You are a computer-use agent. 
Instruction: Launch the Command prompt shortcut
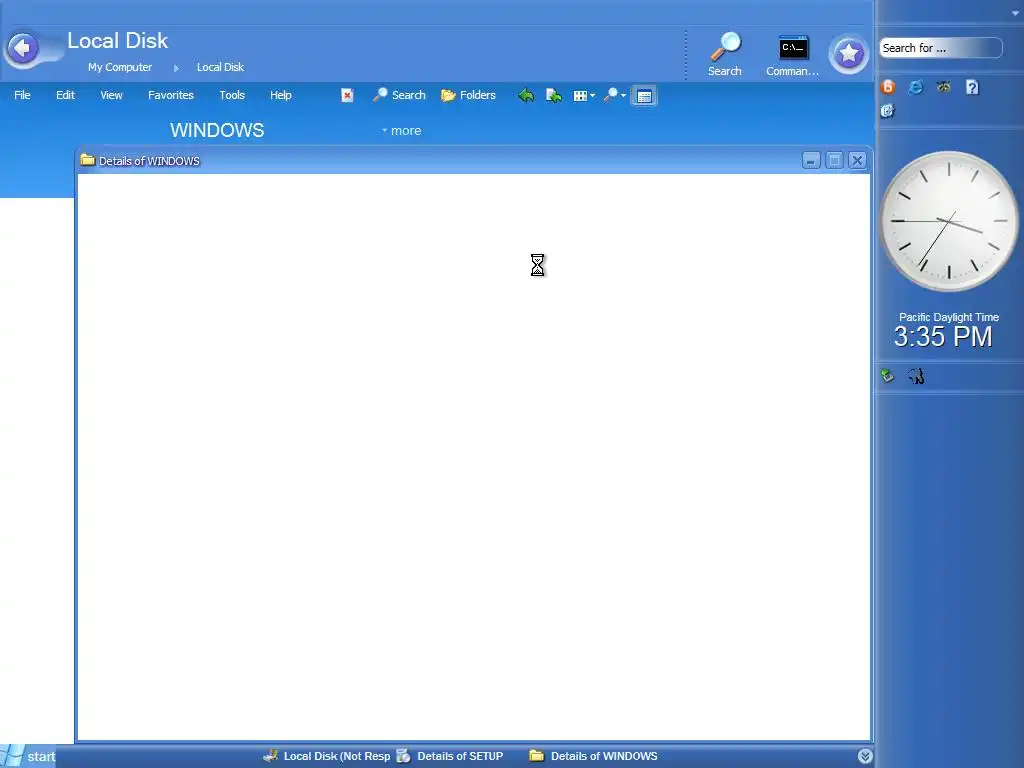(x=792, y=56)
